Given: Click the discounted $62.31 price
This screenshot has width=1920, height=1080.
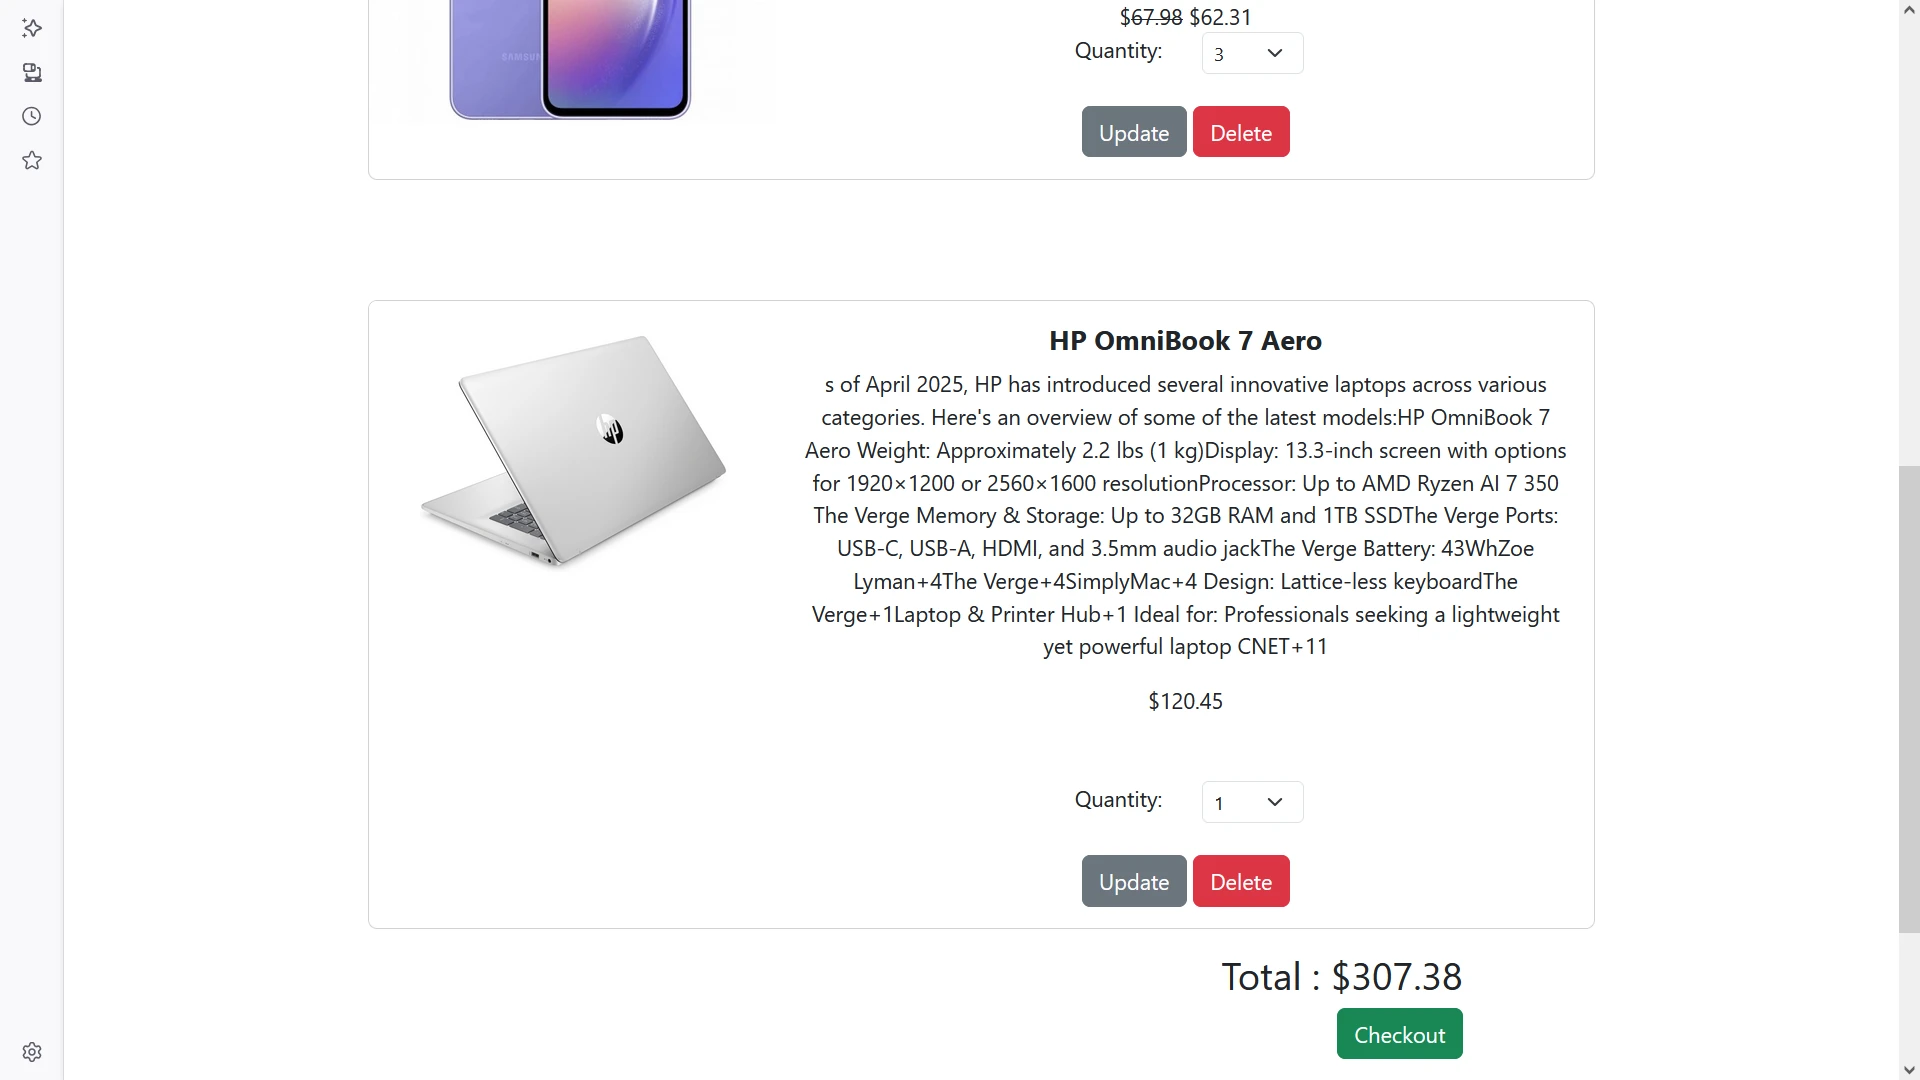Looking at the screenshot, I should click(x=1220, y=18).
